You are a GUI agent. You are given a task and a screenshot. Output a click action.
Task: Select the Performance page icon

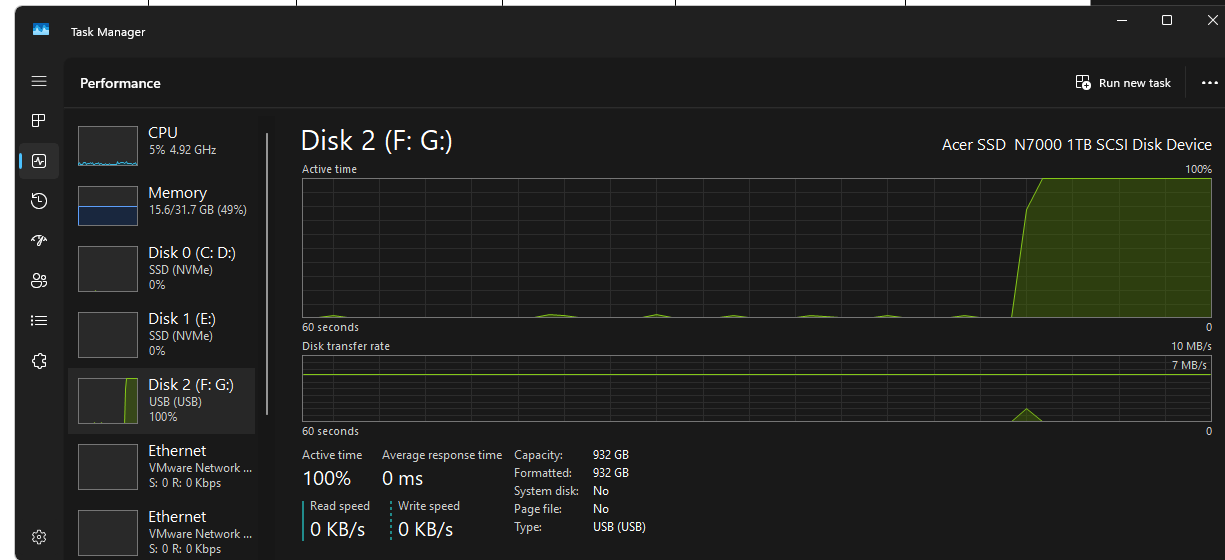[x=39, y=160]
